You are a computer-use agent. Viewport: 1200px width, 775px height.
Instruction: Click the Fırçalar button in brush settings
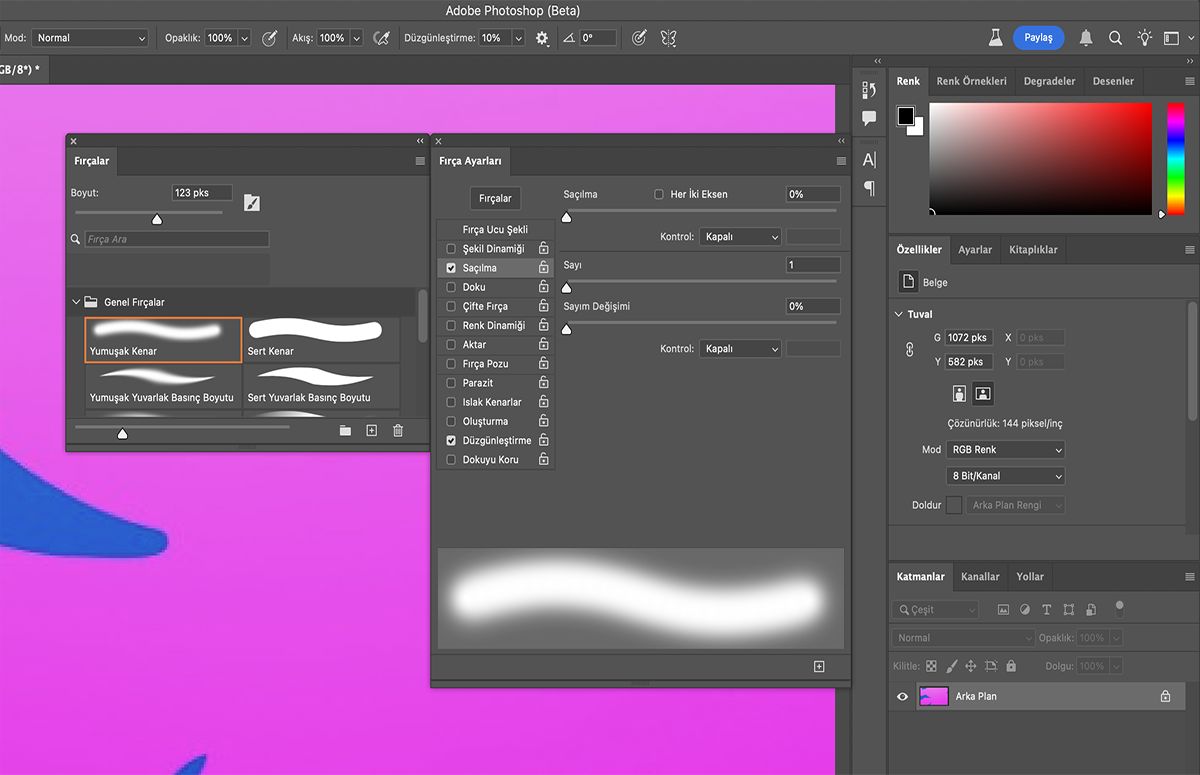(x=495, y=198)
